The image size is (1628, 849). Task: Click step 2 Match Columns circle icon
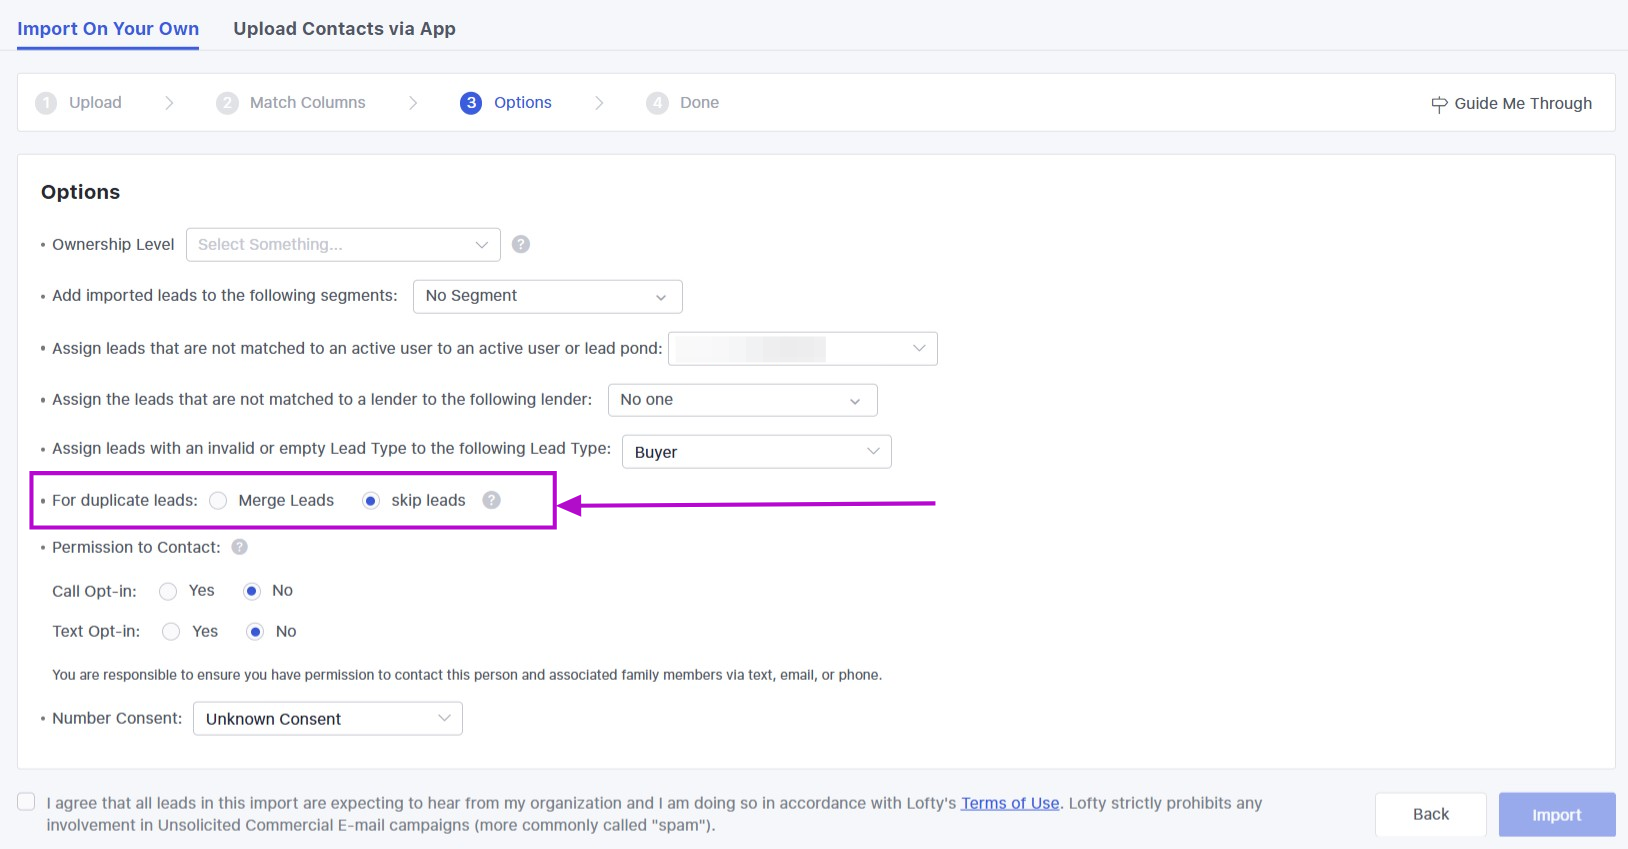click(x=227, y=103)
